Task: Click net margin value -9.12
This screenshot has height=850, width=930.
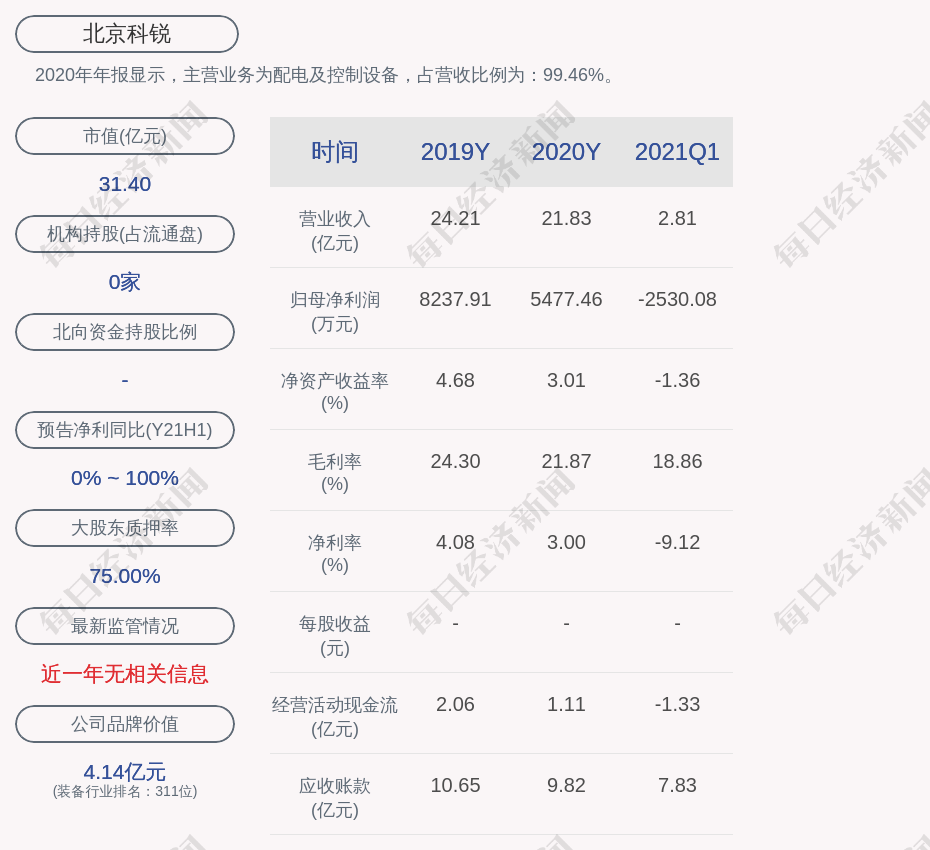Action: 677,542
